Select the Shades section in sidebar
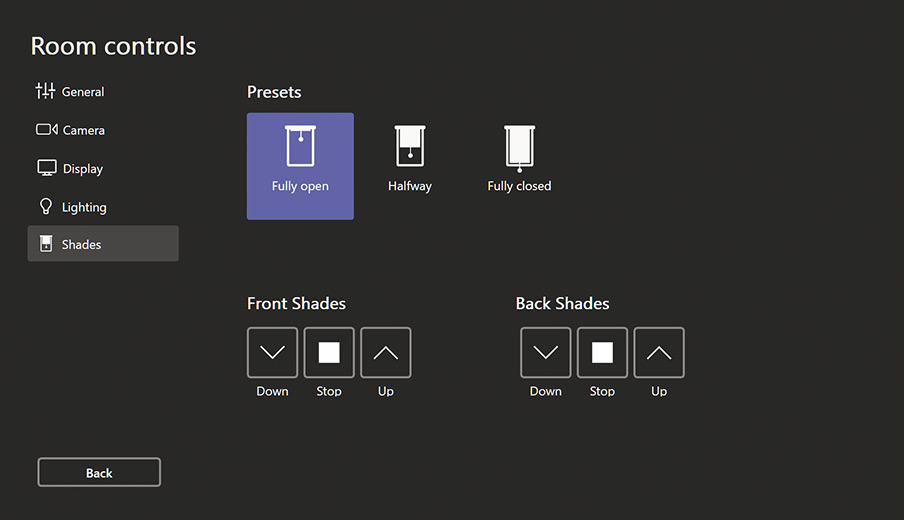This screenshot has width=904, height=520. point(103,243)
